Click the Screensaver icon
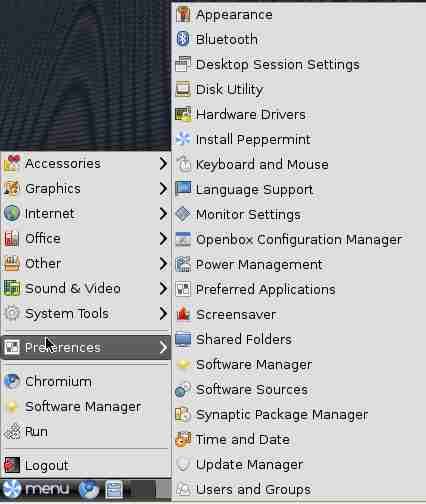426x504 pixels. point(183,314)
